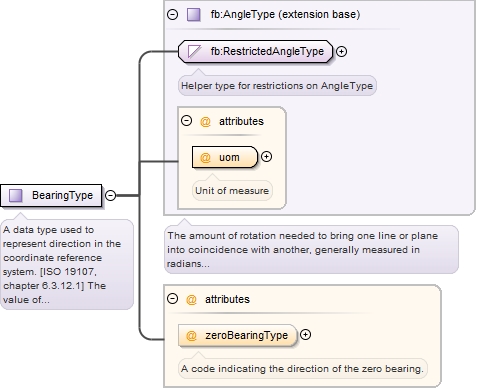The width and height of the screenshot is (477, 389).
Task: Click the 'Unit of measure' annotation
Action: pos(232,191)
